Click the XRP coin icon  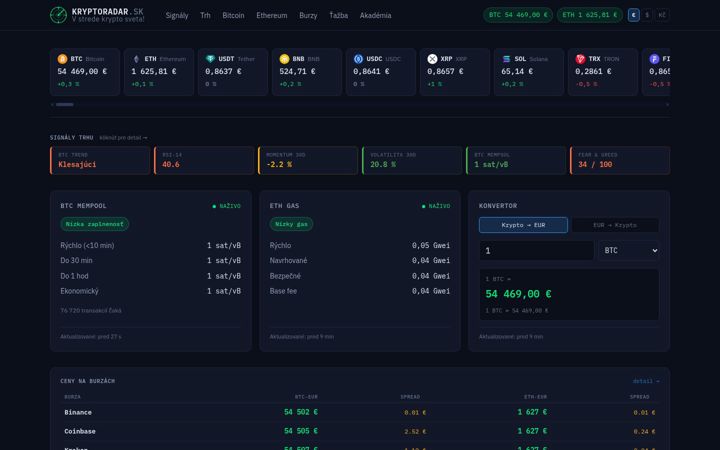click(432, 59)
